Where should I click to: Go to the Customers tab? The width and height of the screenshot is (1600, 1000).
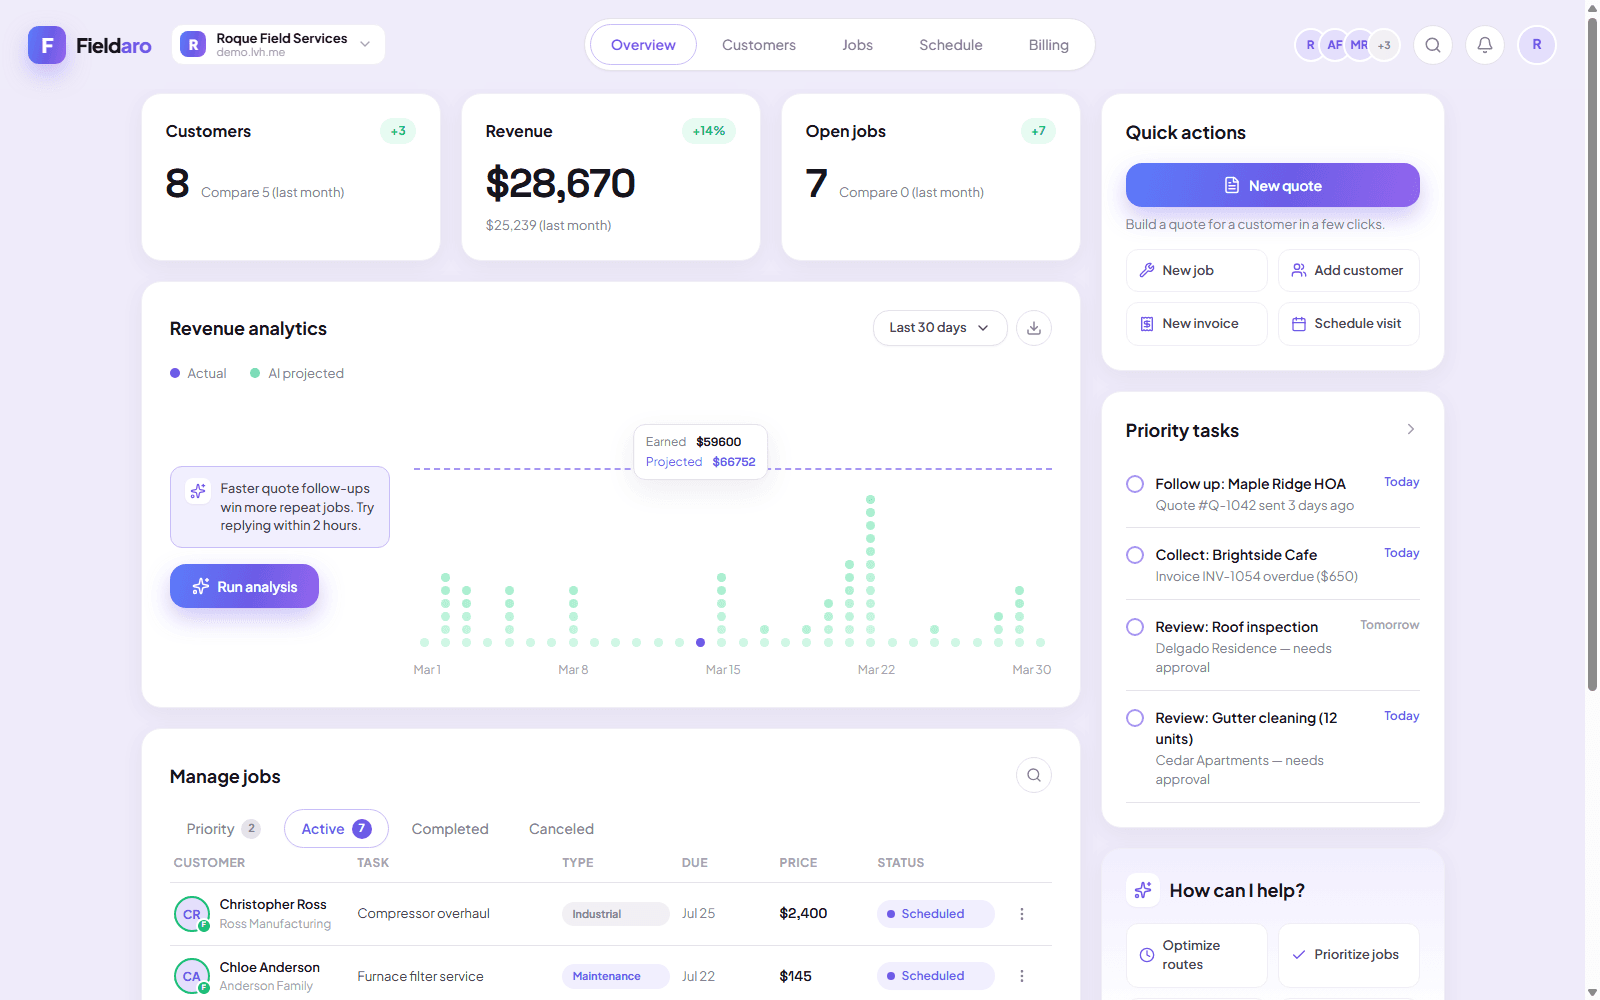(x=759, y=45)
